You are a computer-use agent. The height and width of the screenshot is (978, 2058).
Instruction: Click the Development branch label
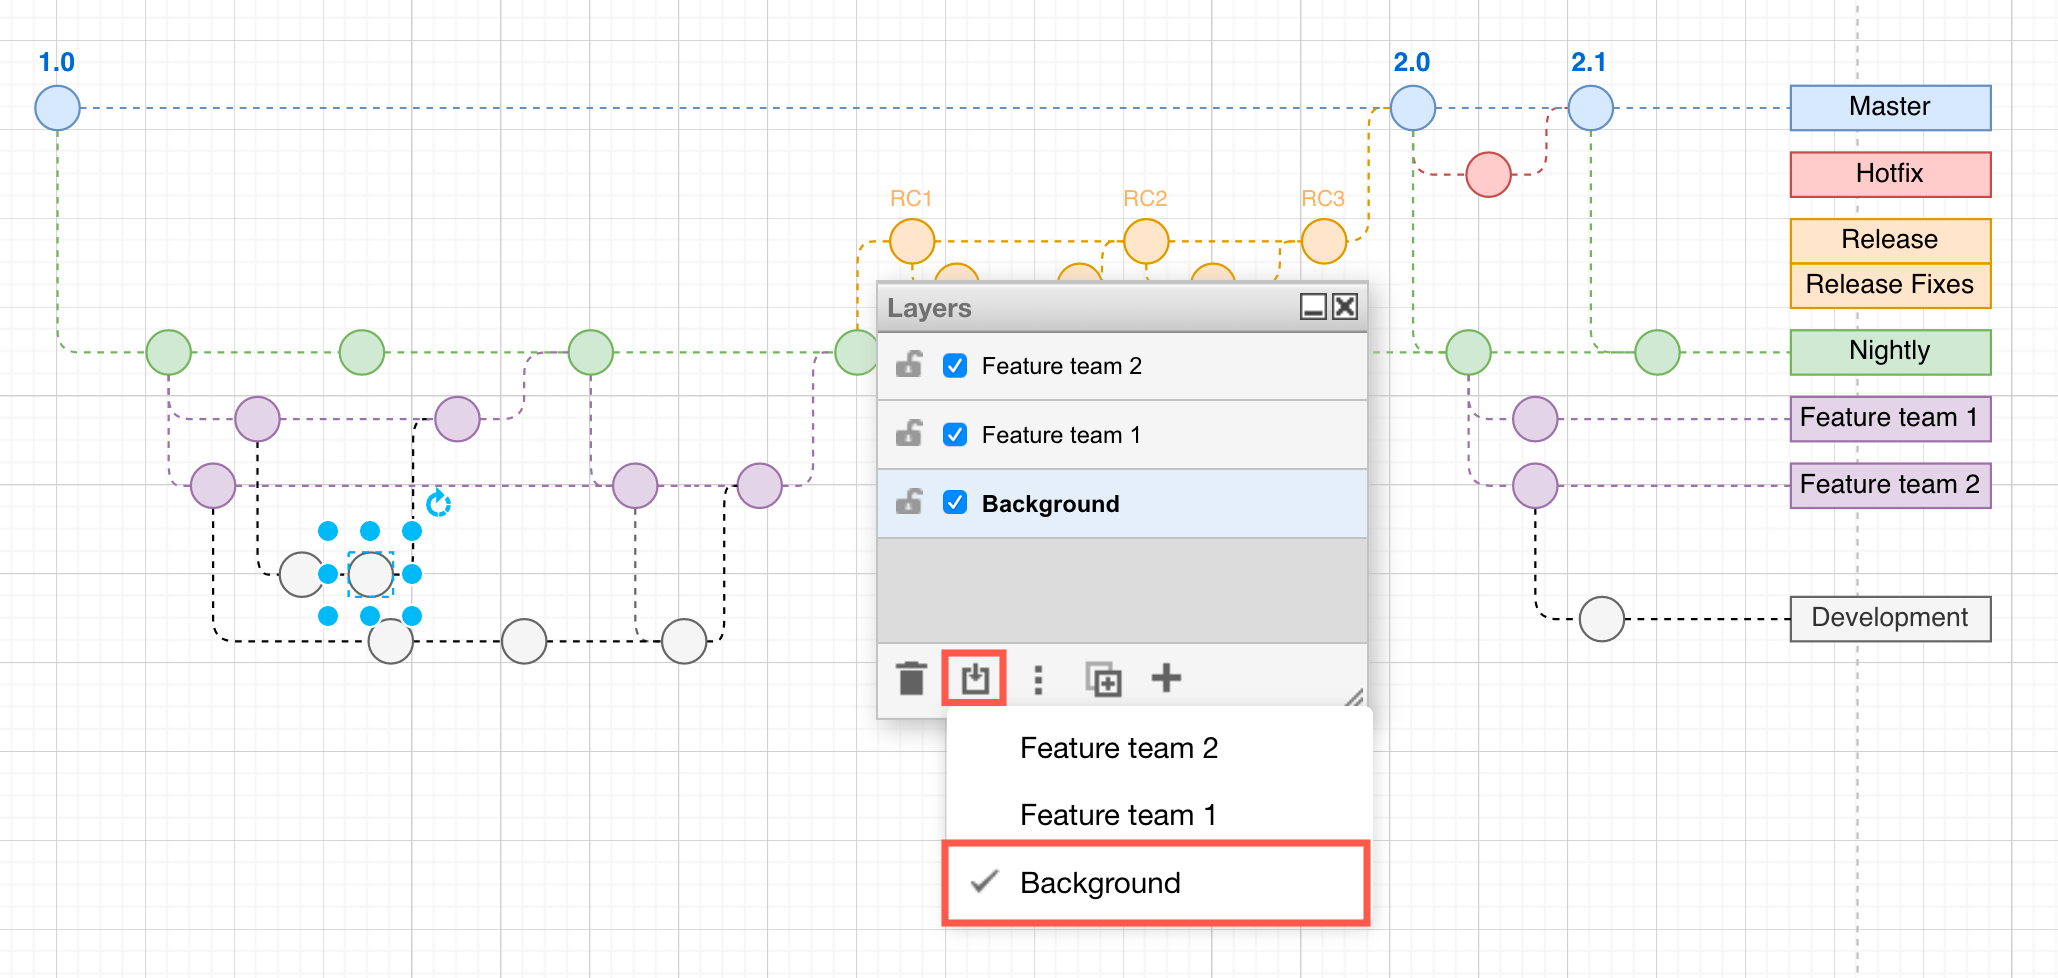tap(1889, 618)
